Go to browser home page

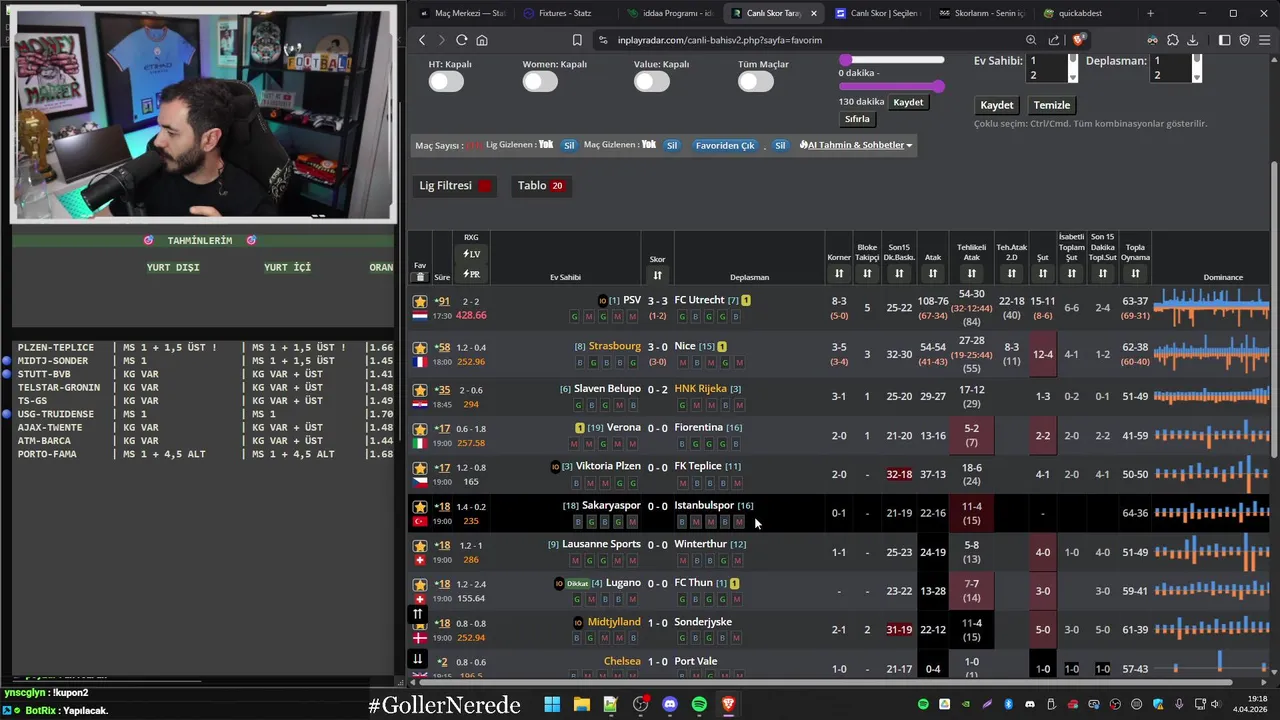click(482, 40)
